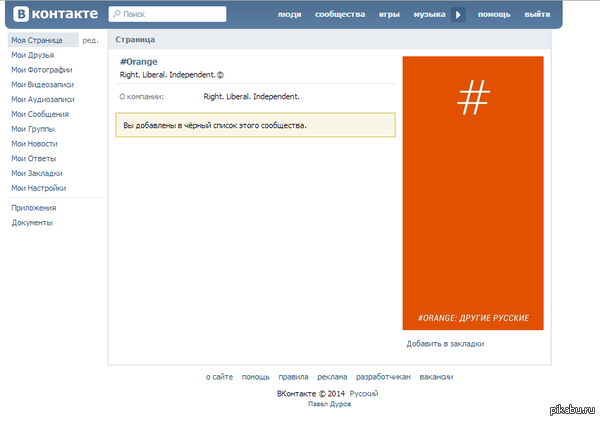Open 'правила' footer link

coord(293,377)
